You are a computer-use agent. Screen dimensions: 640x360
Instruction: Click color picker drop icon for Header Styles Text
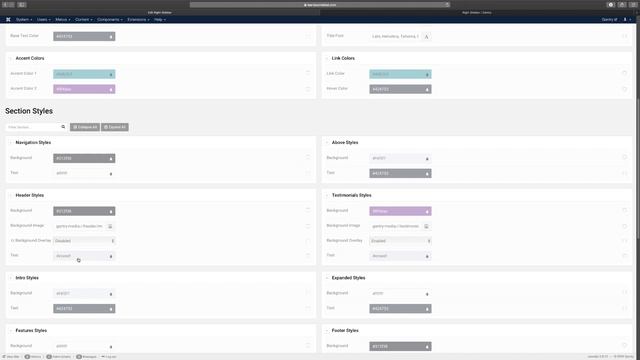(111, 256)
